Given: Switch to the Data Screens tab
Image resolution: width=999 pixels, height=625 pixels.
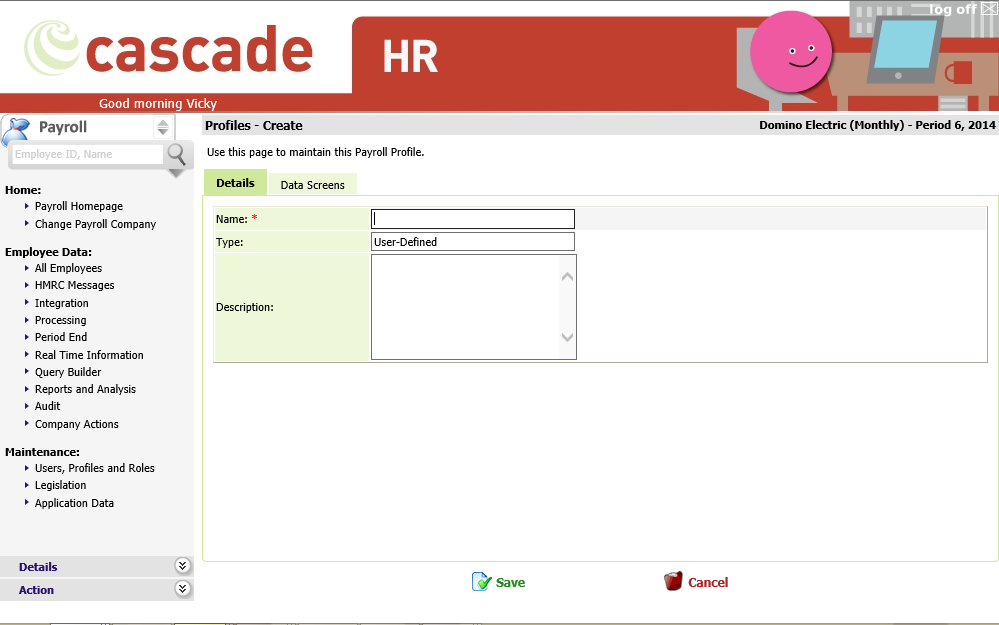Looking at the screenshot, I should (312, 185).
